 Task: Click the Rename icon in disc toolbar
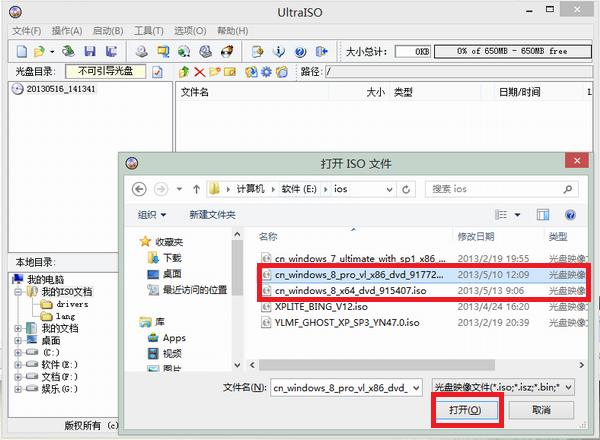point(230,72)
